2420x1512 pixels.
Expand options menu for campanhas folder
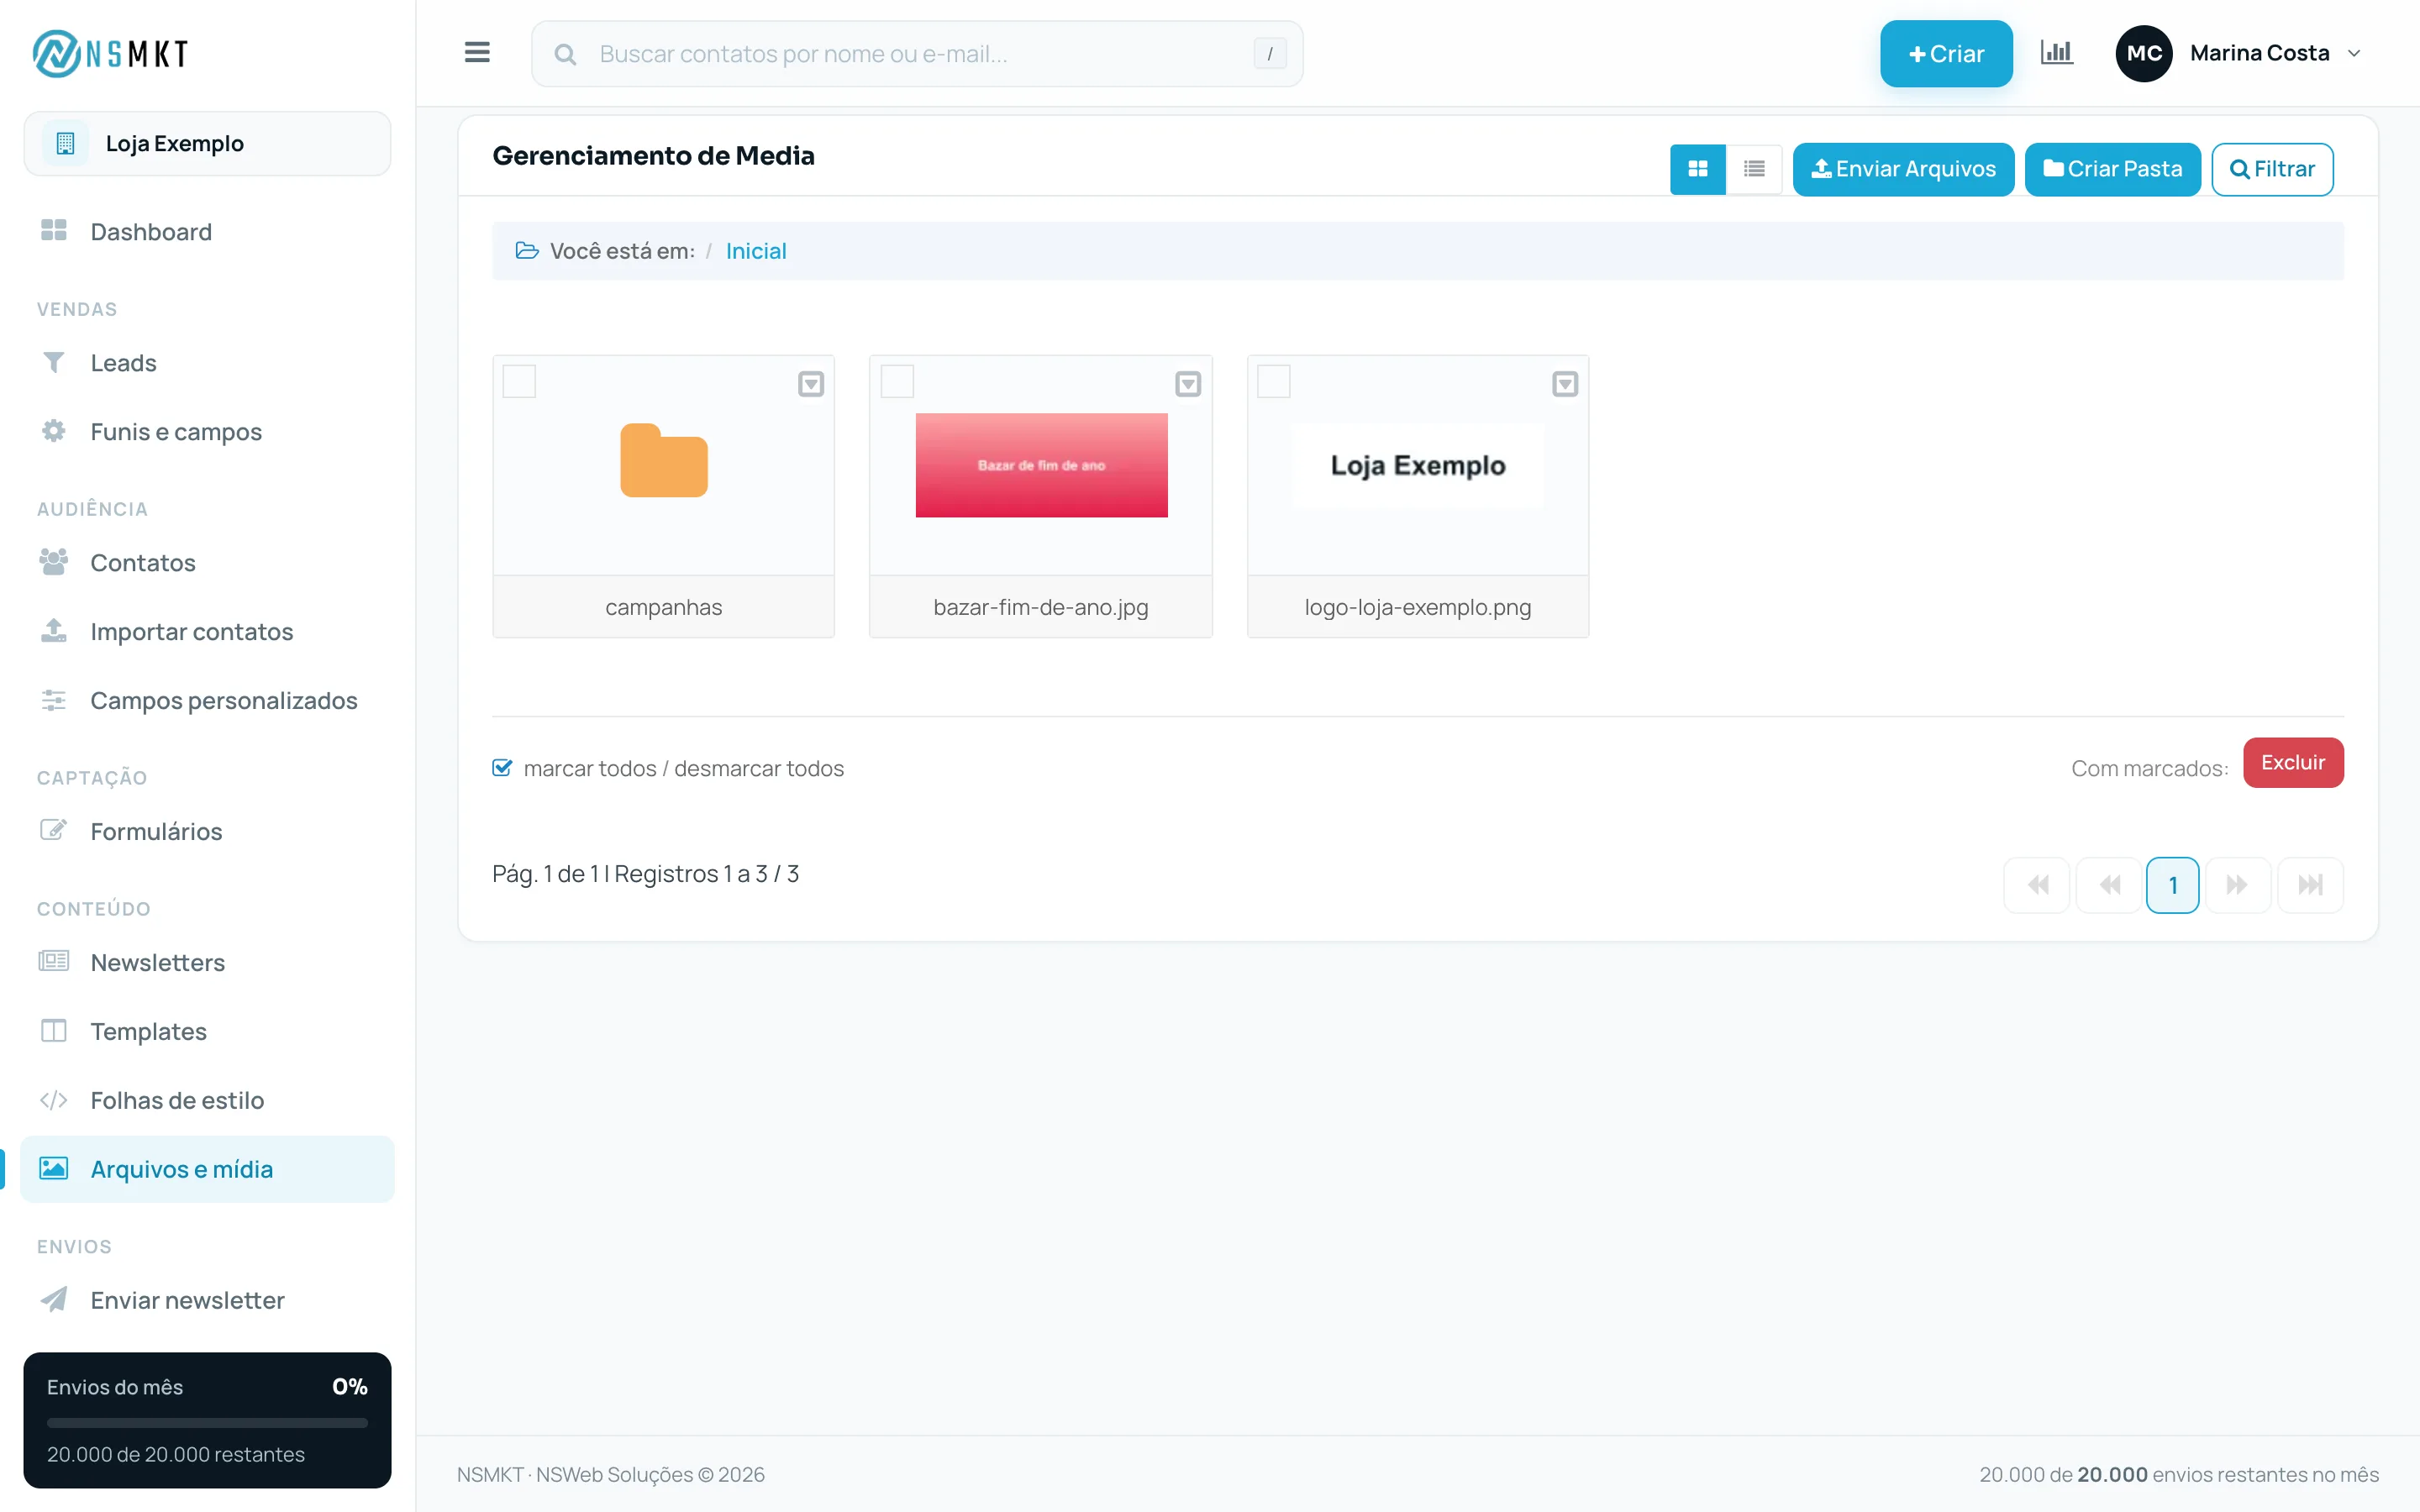[811, 384]
